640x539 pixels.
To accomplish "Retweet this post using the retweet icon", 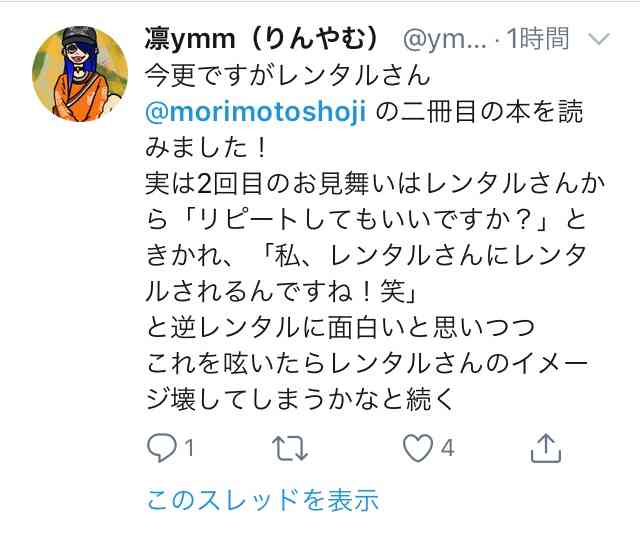I will (x=290, y=448).
